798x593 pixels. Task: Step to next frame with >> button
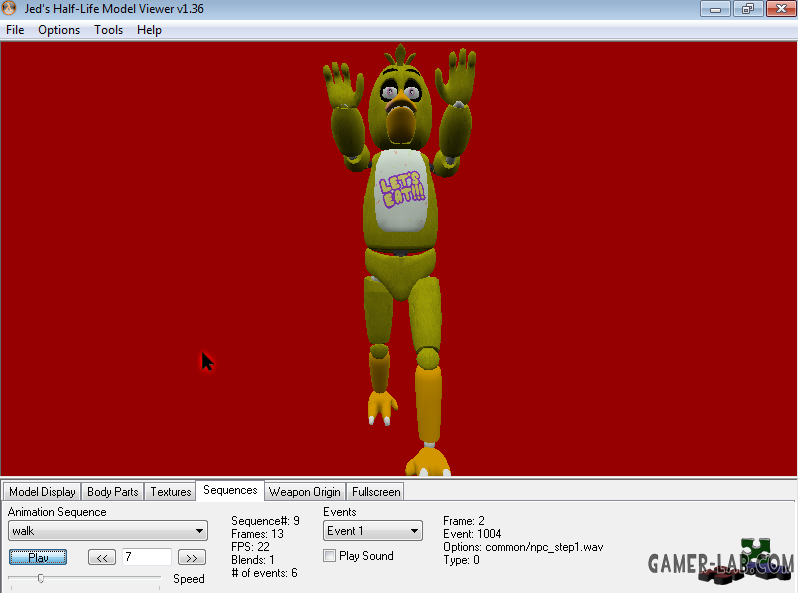[192, 557]
